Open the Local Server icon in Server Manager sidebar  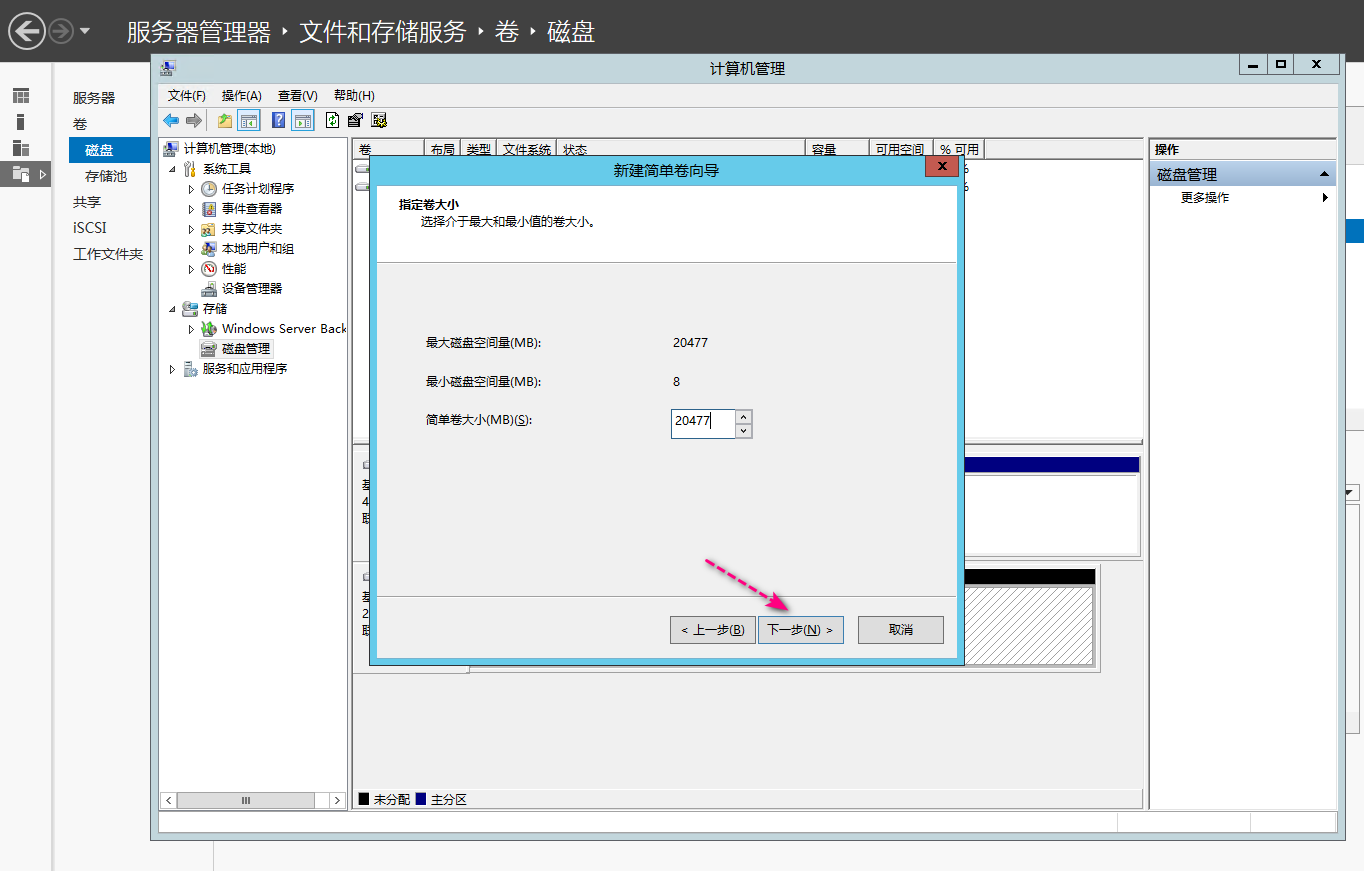[21, 122]
